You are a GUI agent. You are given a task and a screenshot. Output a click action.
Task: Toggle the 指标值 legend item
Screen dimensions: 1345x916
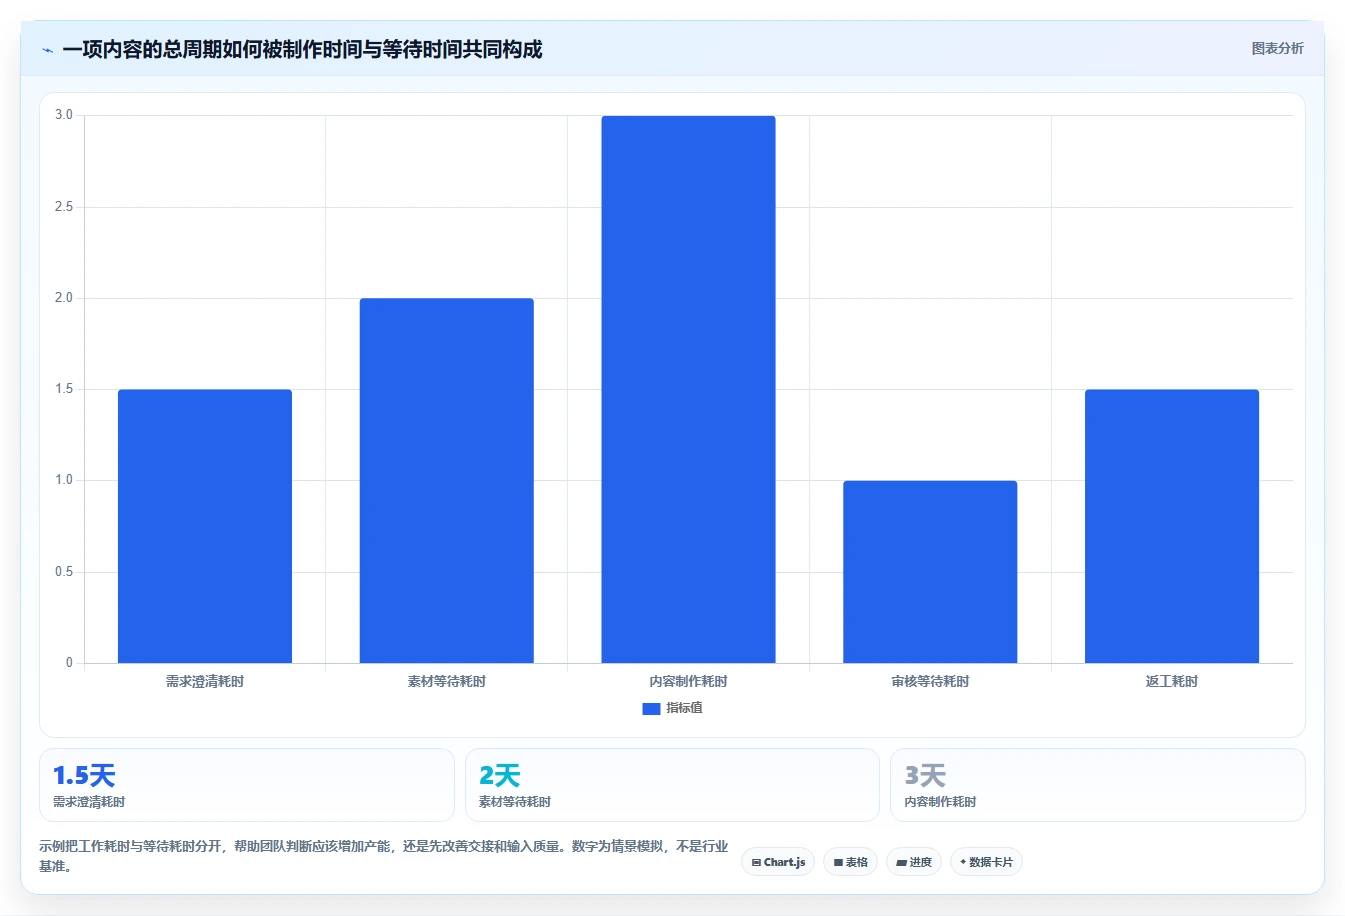[672, 708]
